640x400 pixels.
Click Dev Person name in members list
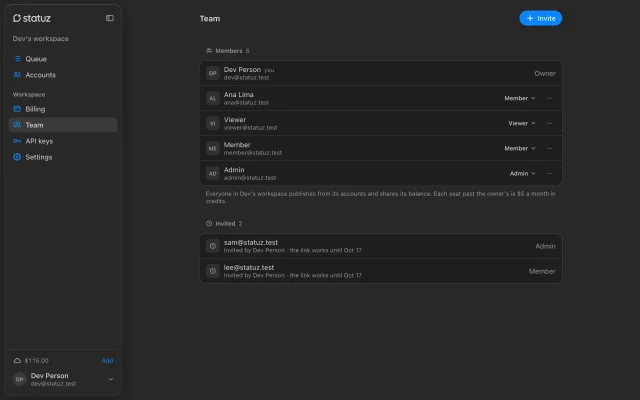pyautogui.click(x=242, y=69)
